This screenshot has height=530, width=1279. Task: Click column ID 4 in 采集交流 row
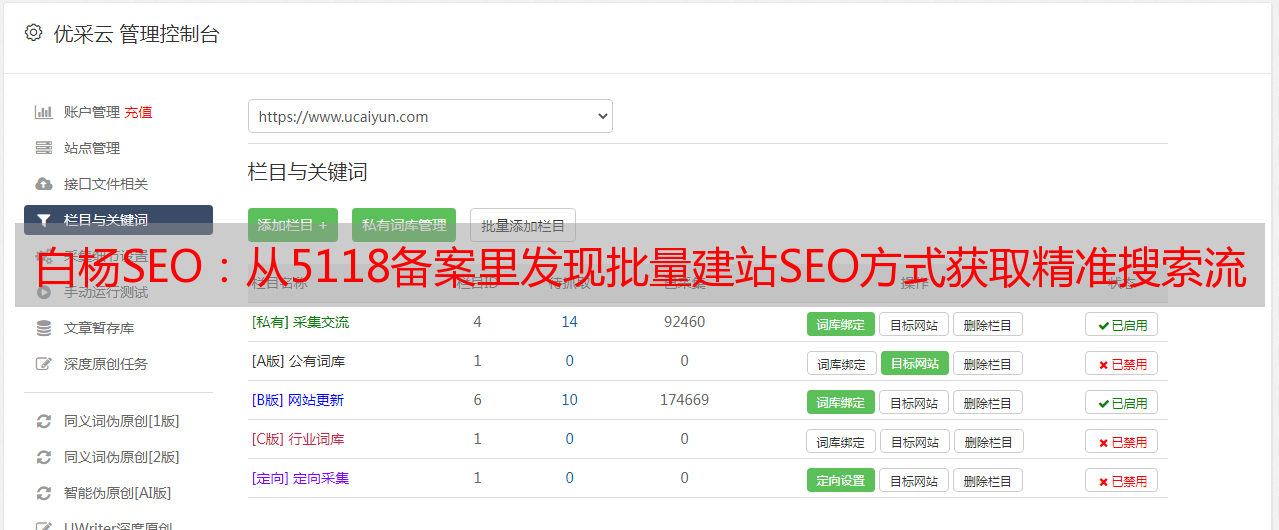click(477, 322)
